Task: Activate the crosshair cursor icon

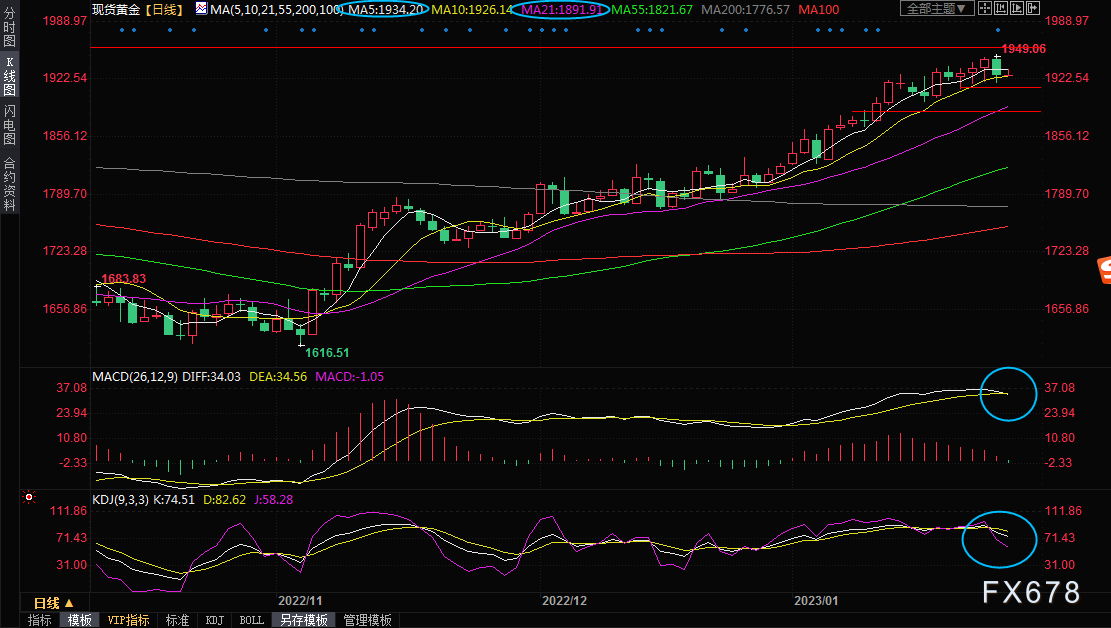Action: pos(985,9)
